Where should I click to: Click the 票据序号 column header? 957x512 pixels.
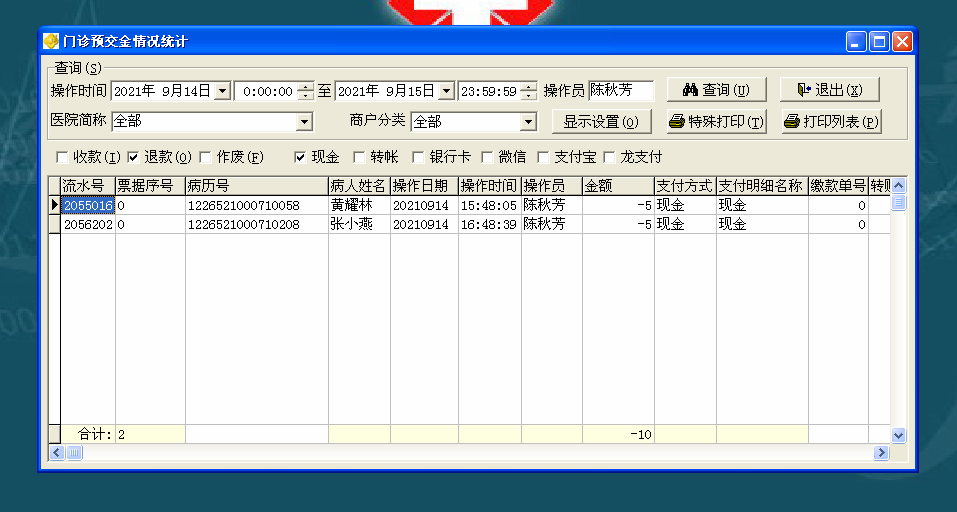coord(150,186)
